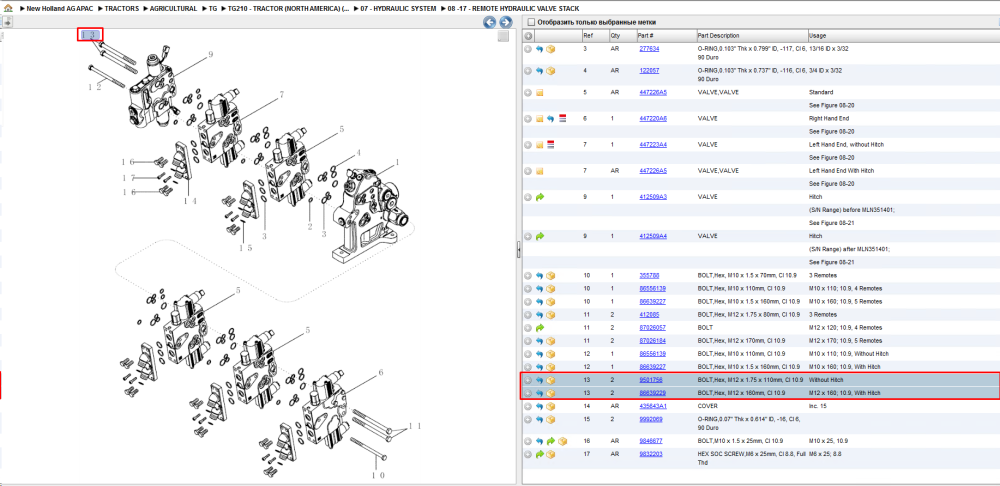
Task: Open part number link 87026184
Action: pyautogui.click(x=652, y=341)
